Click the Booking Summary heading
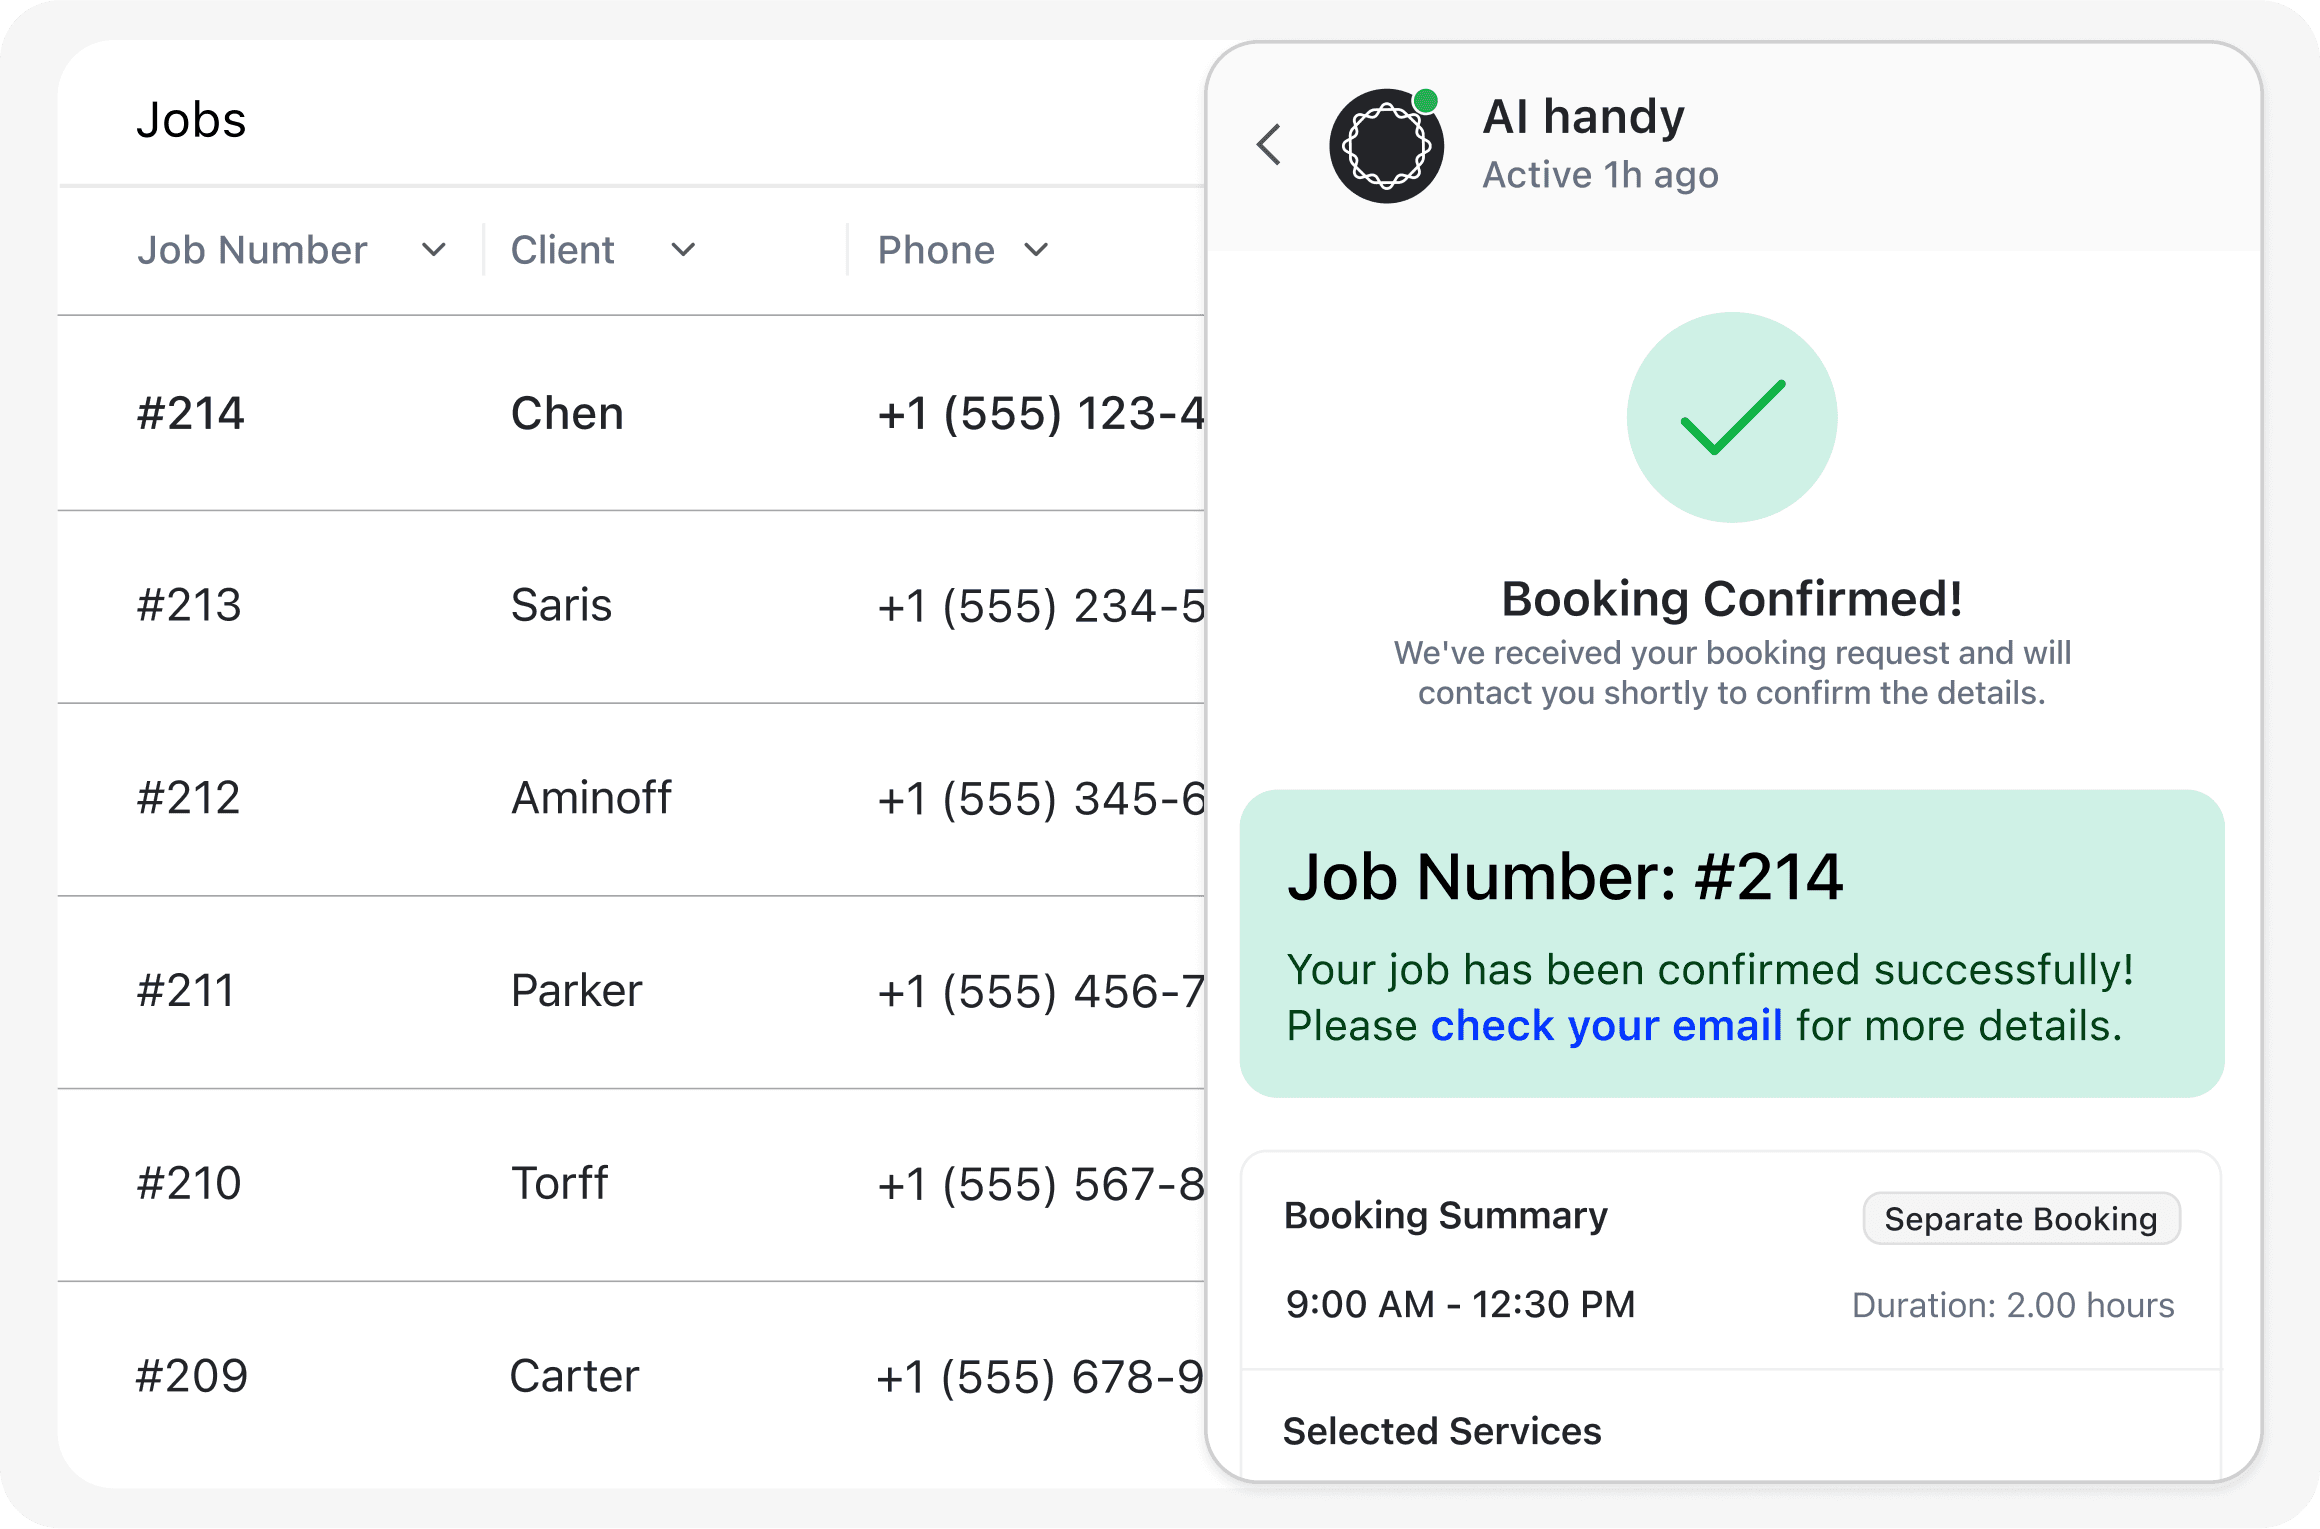The height and width of the screenshot is (1529, 2320). coord(1445,1216)
